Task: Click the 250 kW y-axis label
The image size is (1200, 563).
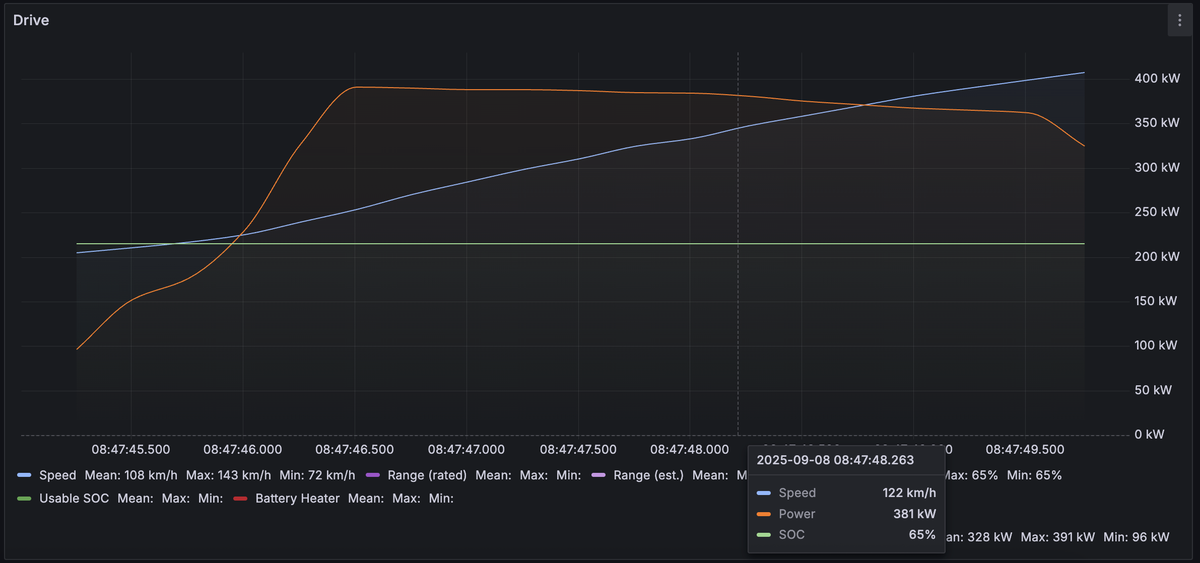Action: click(x=1156, y=212)
